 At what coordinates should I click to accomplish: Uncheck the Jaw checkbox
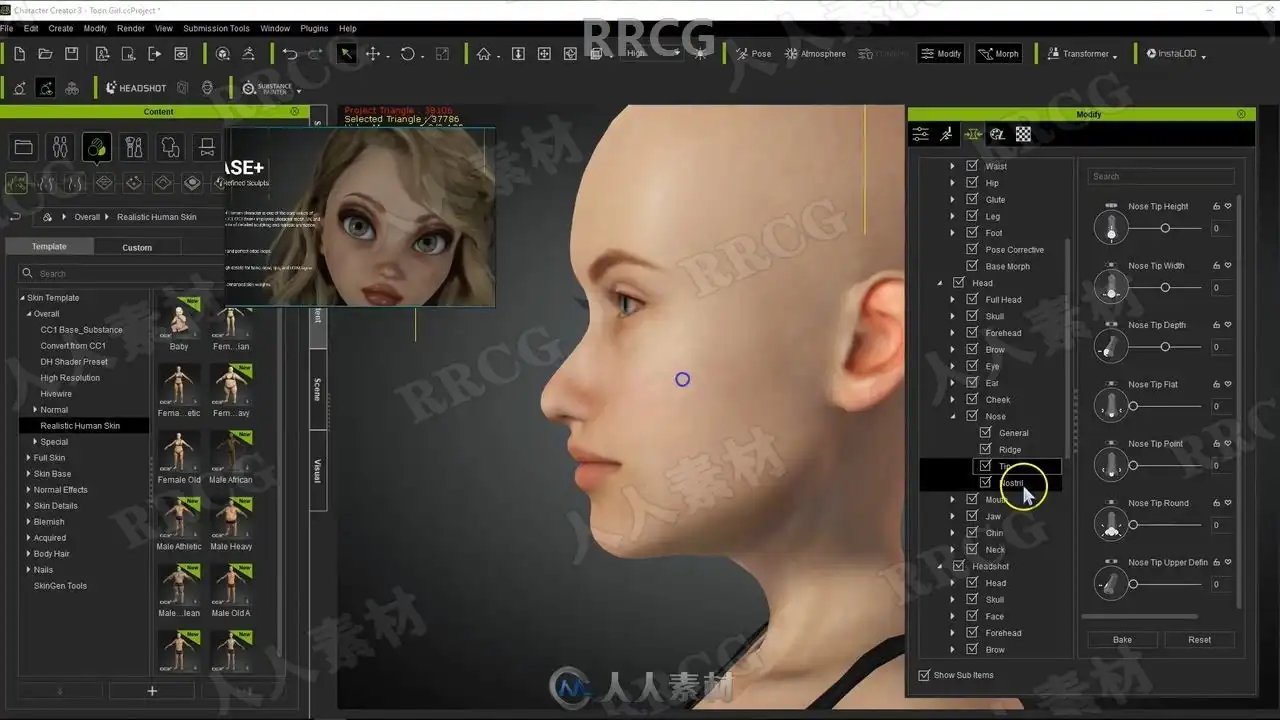pos(972,516)
